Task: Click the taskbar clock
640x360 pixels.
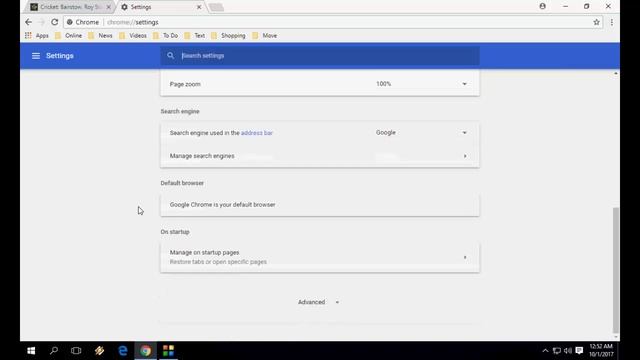Action: coord(601,351)
